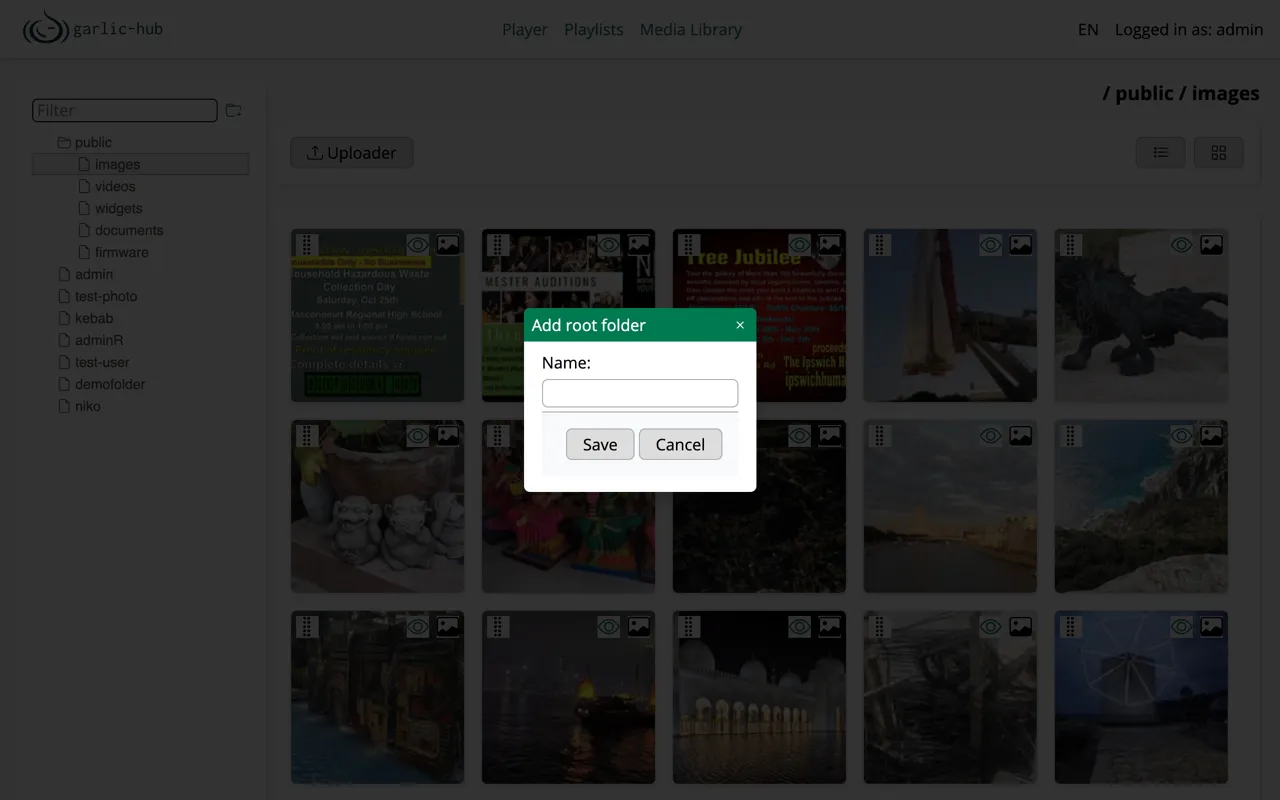Save the new root folder
The height and width of the screenshot is (800, 1280).
600,444
